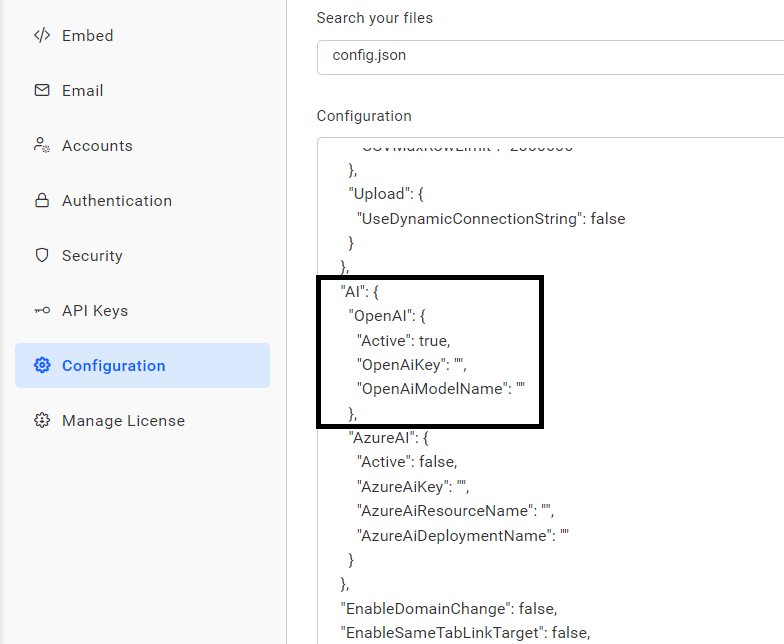The image size is (784, 644).
Task: Click the config.json search files field
Action: click(550, 57)
